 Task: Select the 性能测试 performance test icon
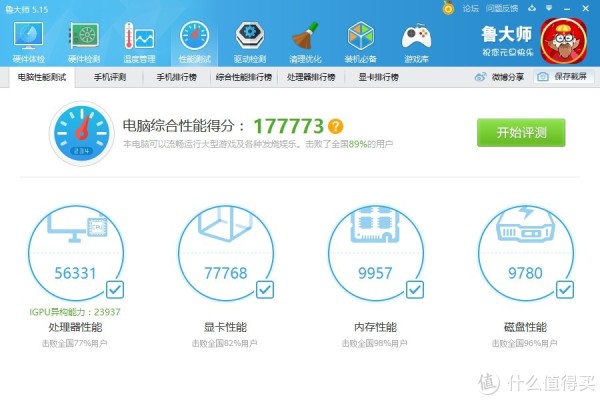pyautogui.click(x=194, y=42)
